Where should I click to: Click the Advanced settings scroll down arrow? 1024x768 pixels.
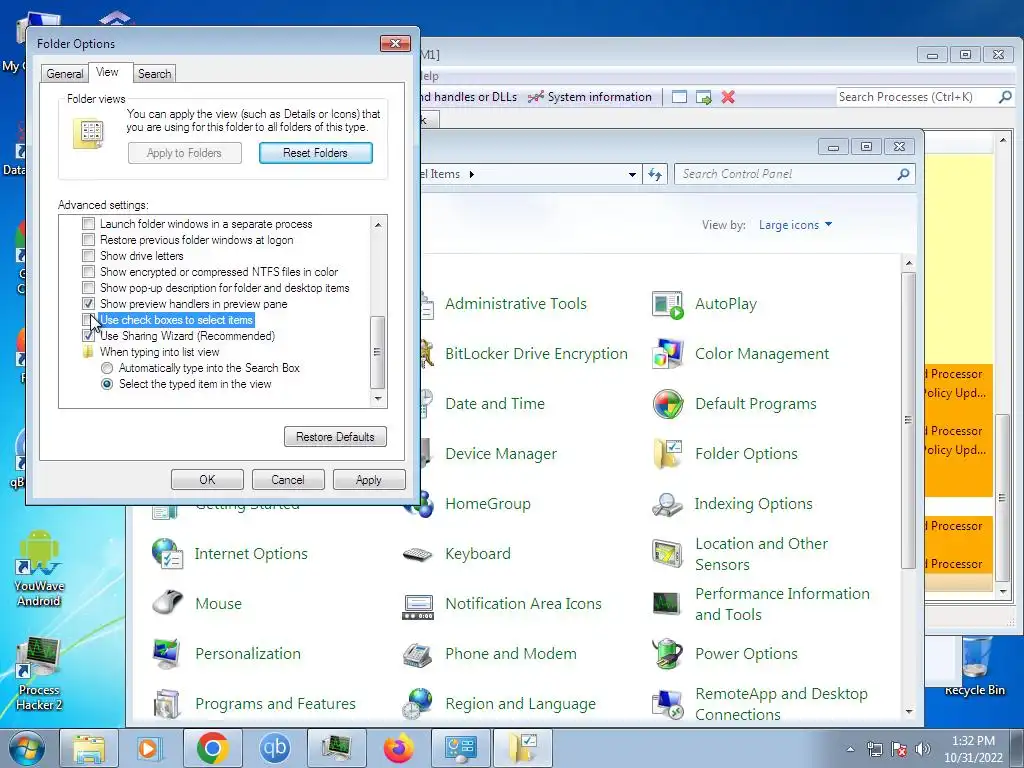click(377, 398)
